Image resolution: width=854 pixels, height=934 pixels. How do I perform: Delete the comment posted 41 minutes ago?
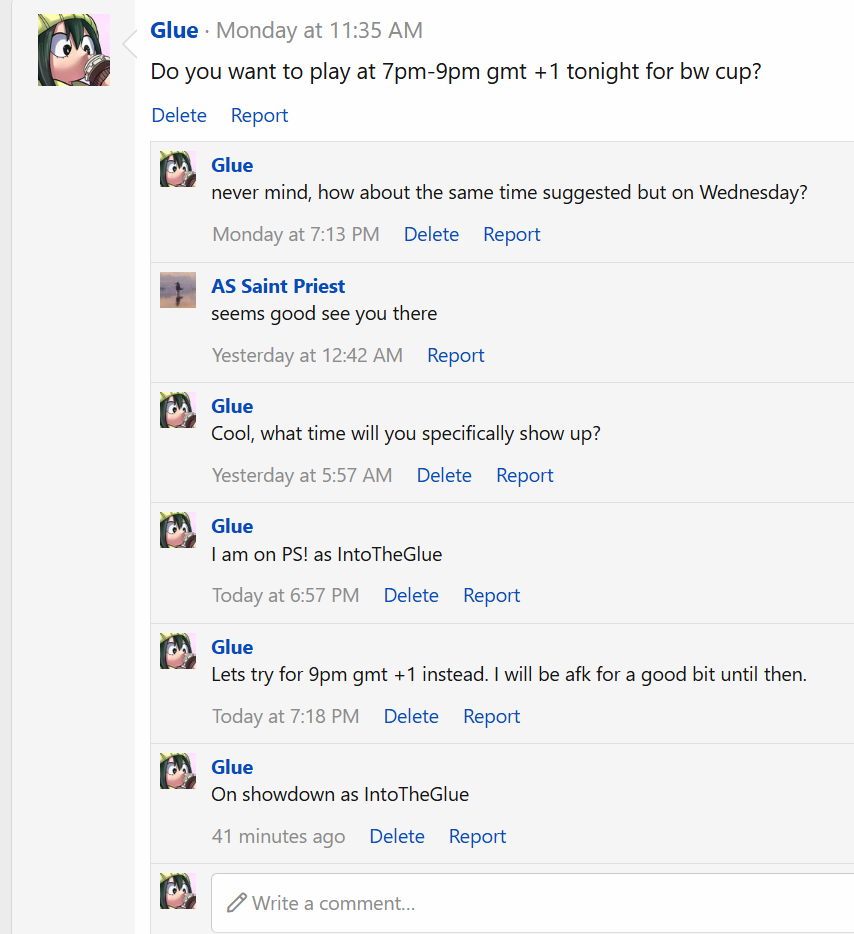pyautogui.click(x=397, y=836)
